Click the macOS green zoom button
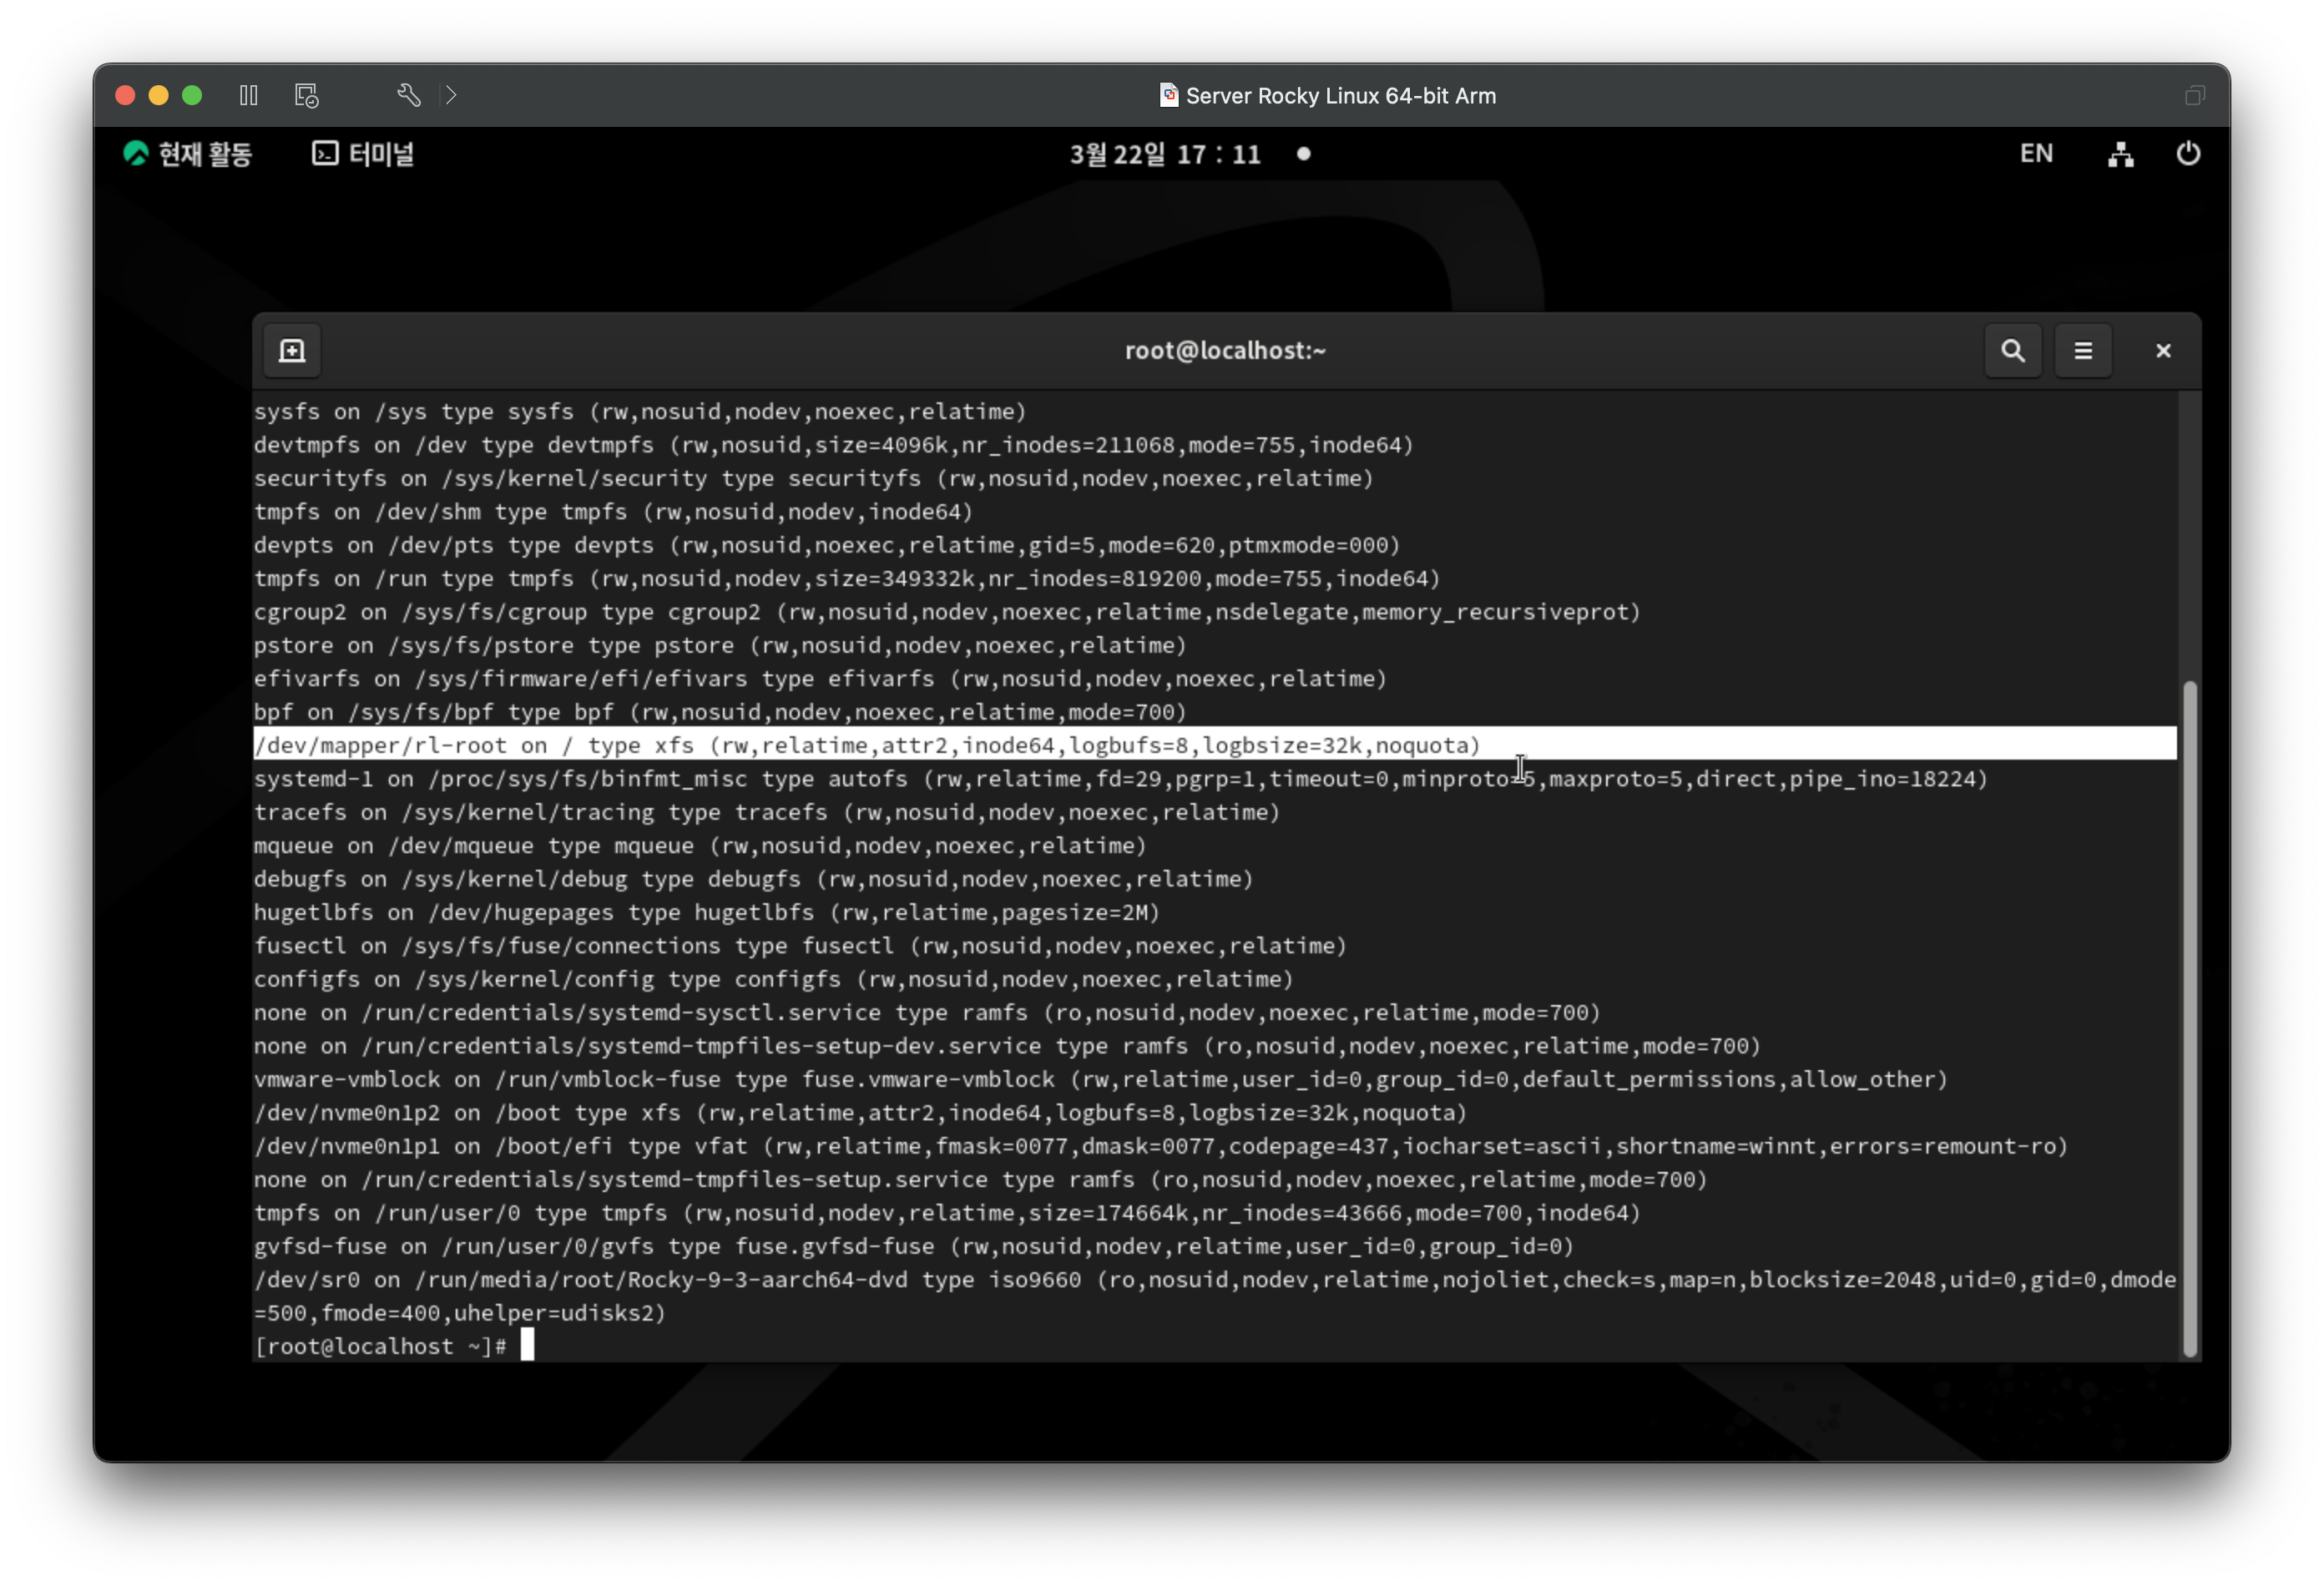This screenshot has height=1586, width=2324. pyautogui.click(x=192, y=95)
